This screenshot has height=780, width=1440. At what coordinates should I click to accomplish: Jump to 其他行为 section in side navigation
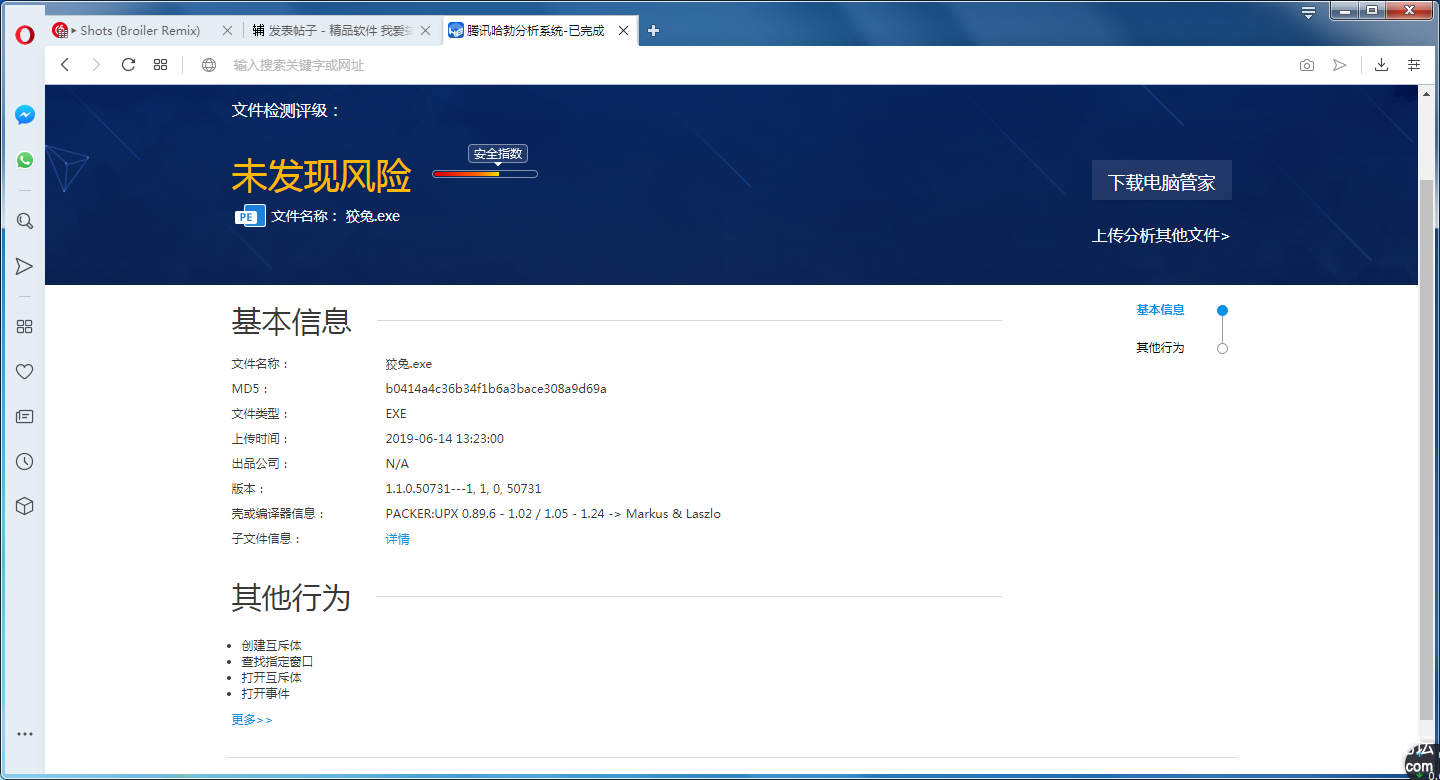click(x=1160, y=348)
